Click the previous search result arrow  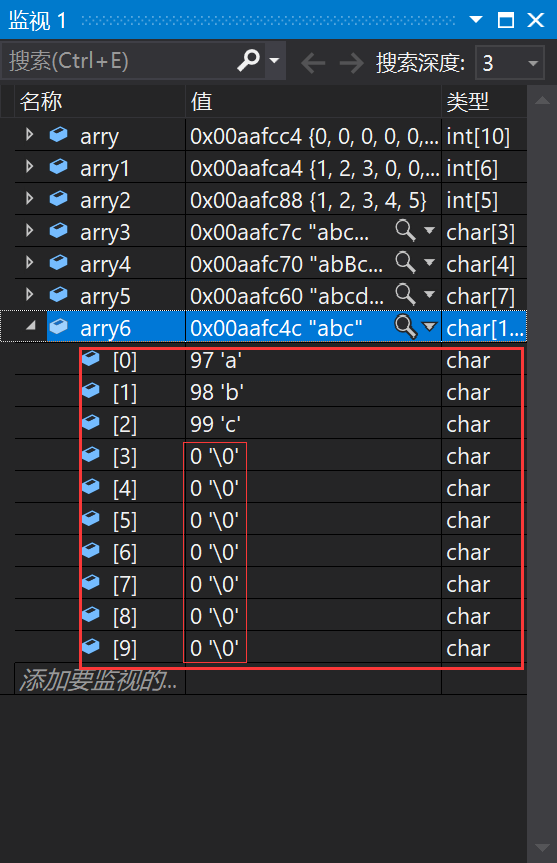313,63
